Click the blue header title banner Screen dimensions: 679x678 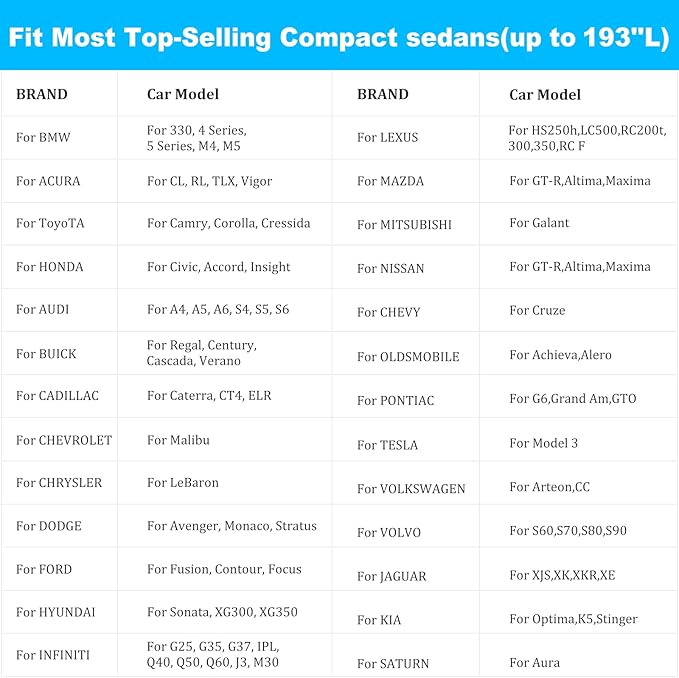point(340,35)
